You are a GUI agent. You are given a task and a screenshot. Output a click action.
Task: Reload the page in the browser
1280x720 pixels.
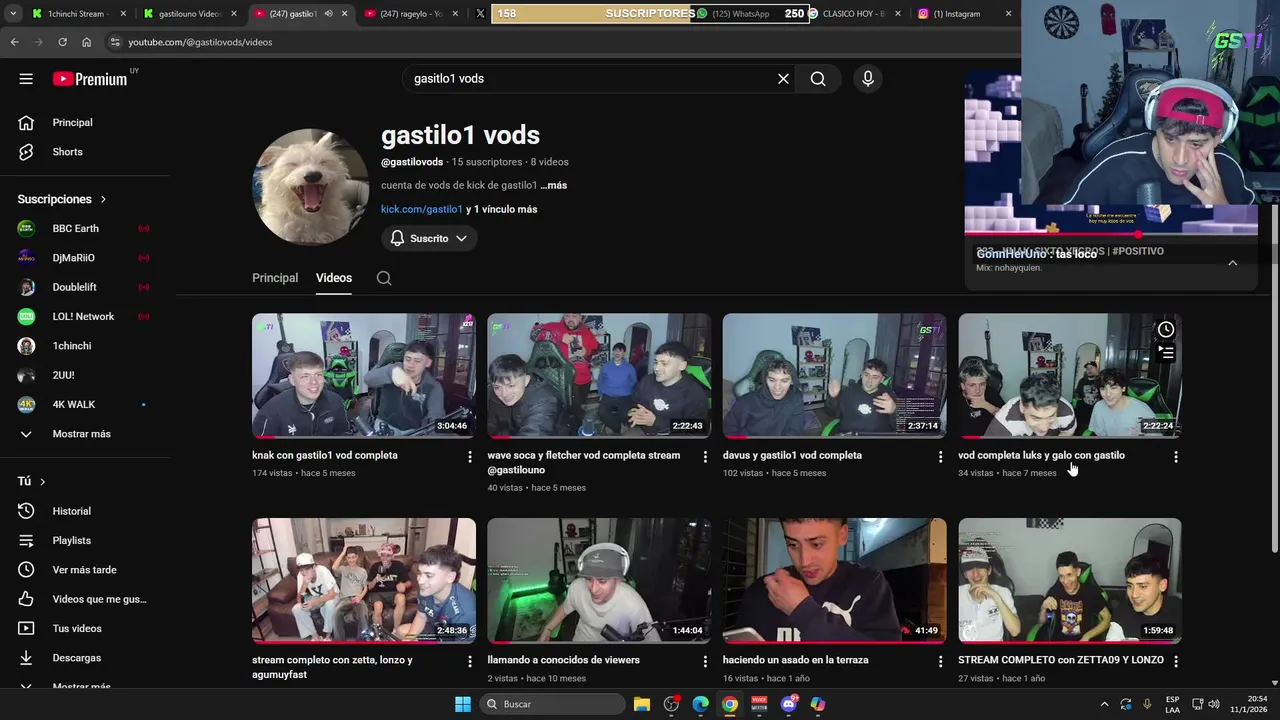62,42
